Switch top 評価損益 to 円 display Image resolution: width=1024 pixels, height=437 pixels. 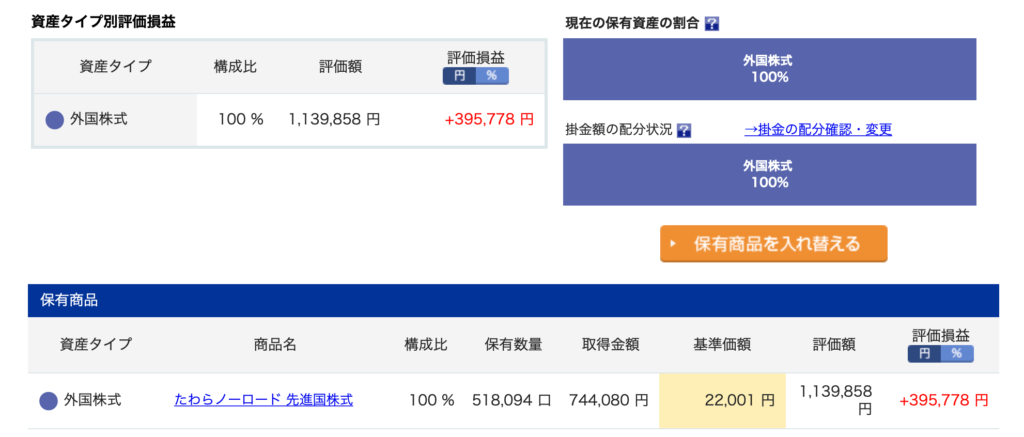[x=459, y=76]
